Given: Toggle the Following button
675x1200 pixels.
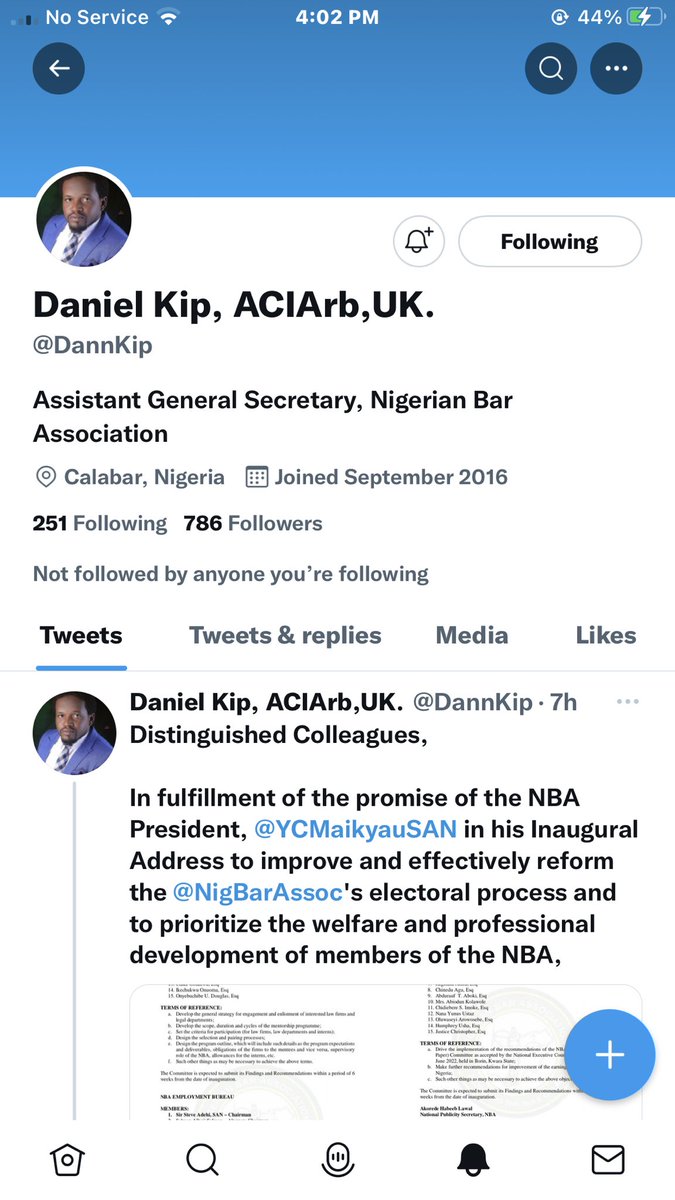Looking at the screenshot, I should click(x=550, y=242).
